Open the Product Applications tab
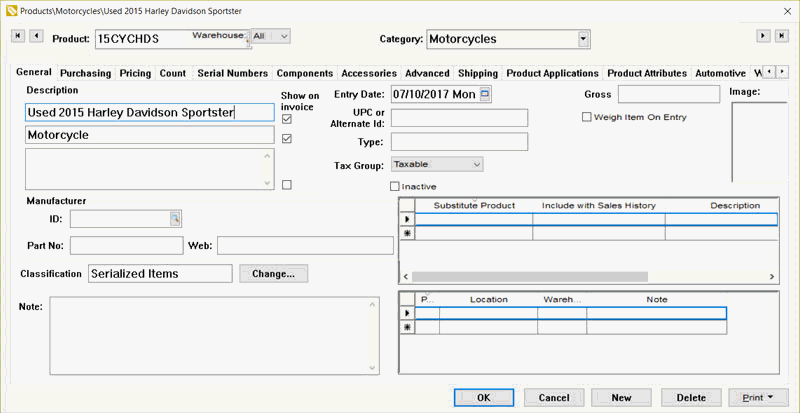Image resolution: width=800 pixels, height=413 pixels. coord(553,74)
